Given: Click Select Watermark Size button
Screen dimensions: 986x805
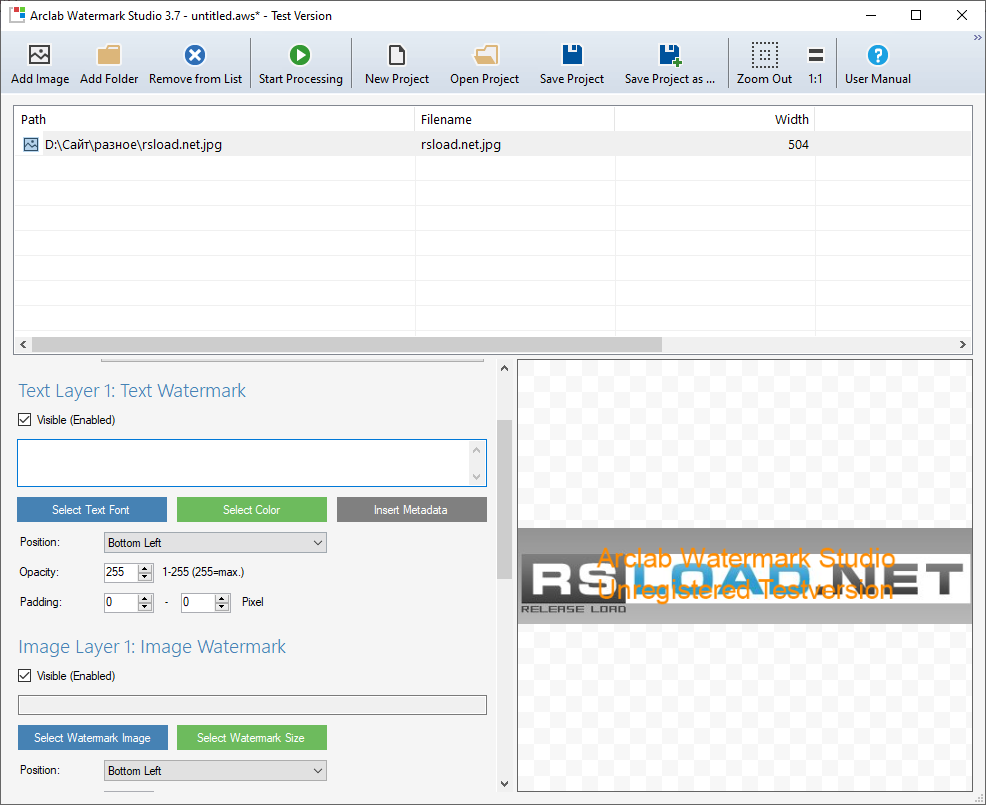Looking at the screenshot, I should pos(252,738).
